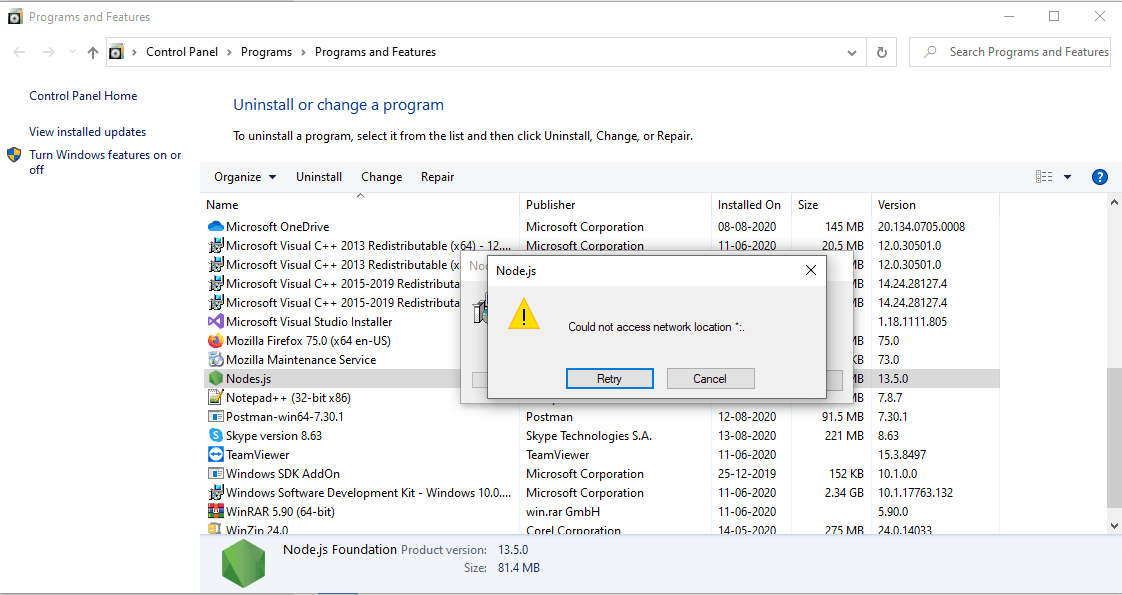Go up one level with up arrow
Viewport: 1122px width, 595px height.
pos(92,52)
